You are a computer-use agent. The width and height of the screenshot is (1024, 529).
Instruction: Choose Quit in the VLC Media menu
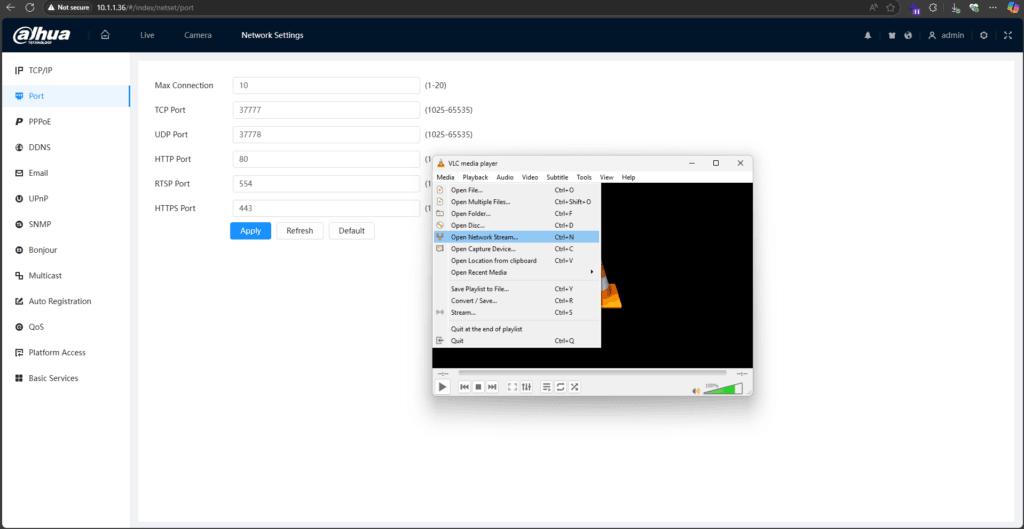(517, 341)
